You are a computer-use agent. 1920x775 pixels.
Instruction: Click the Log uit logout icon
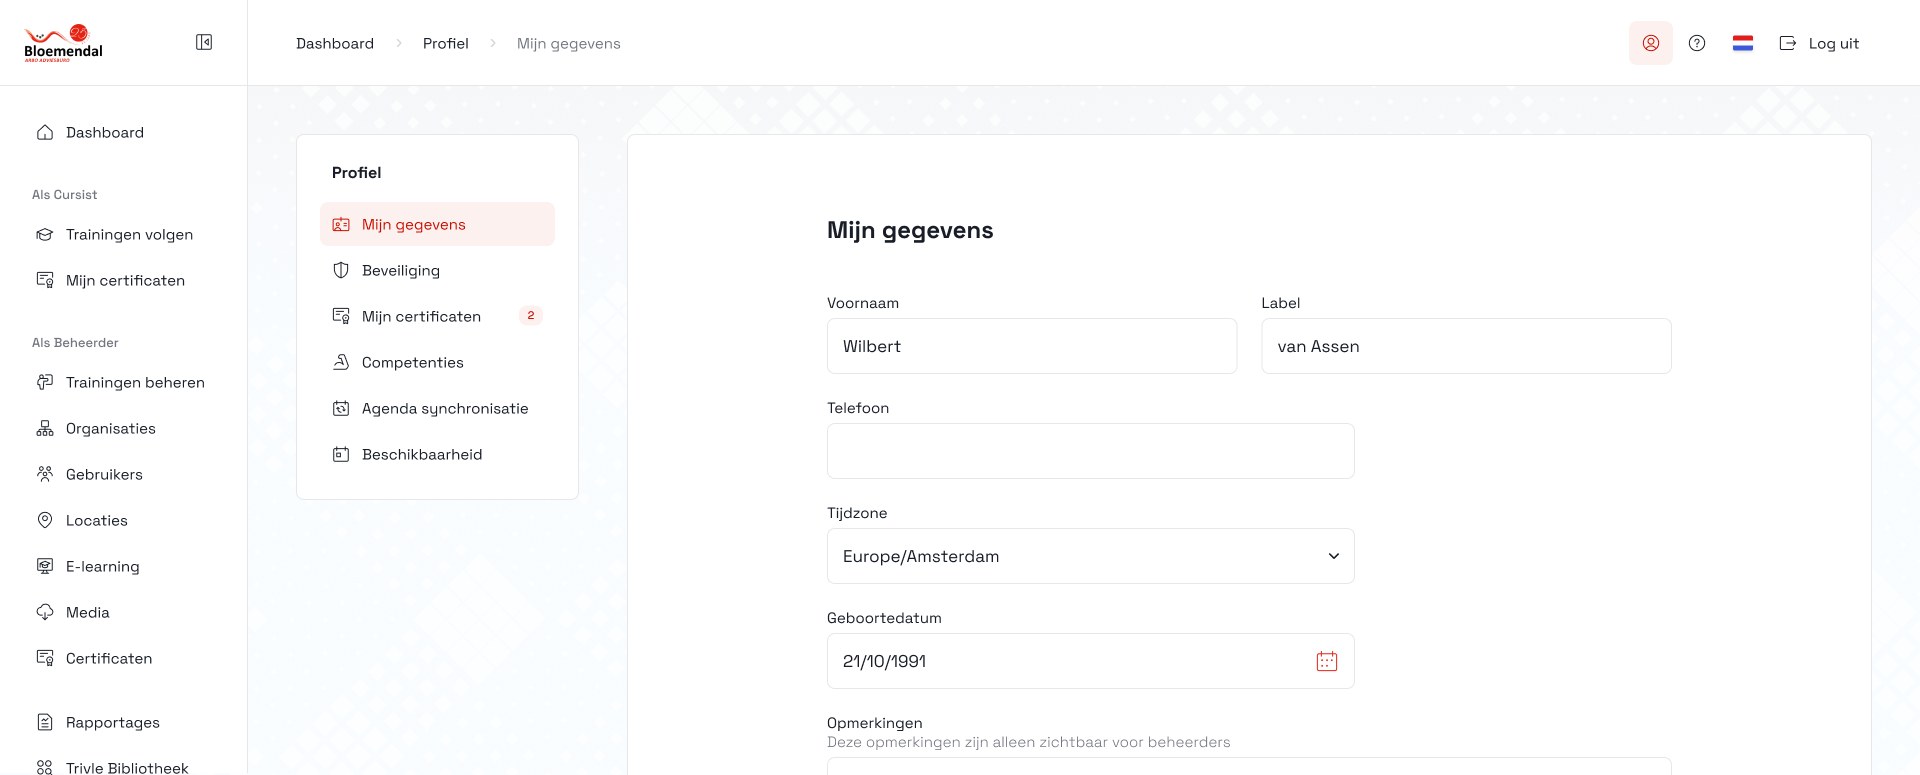click(x=1788, y=43)
